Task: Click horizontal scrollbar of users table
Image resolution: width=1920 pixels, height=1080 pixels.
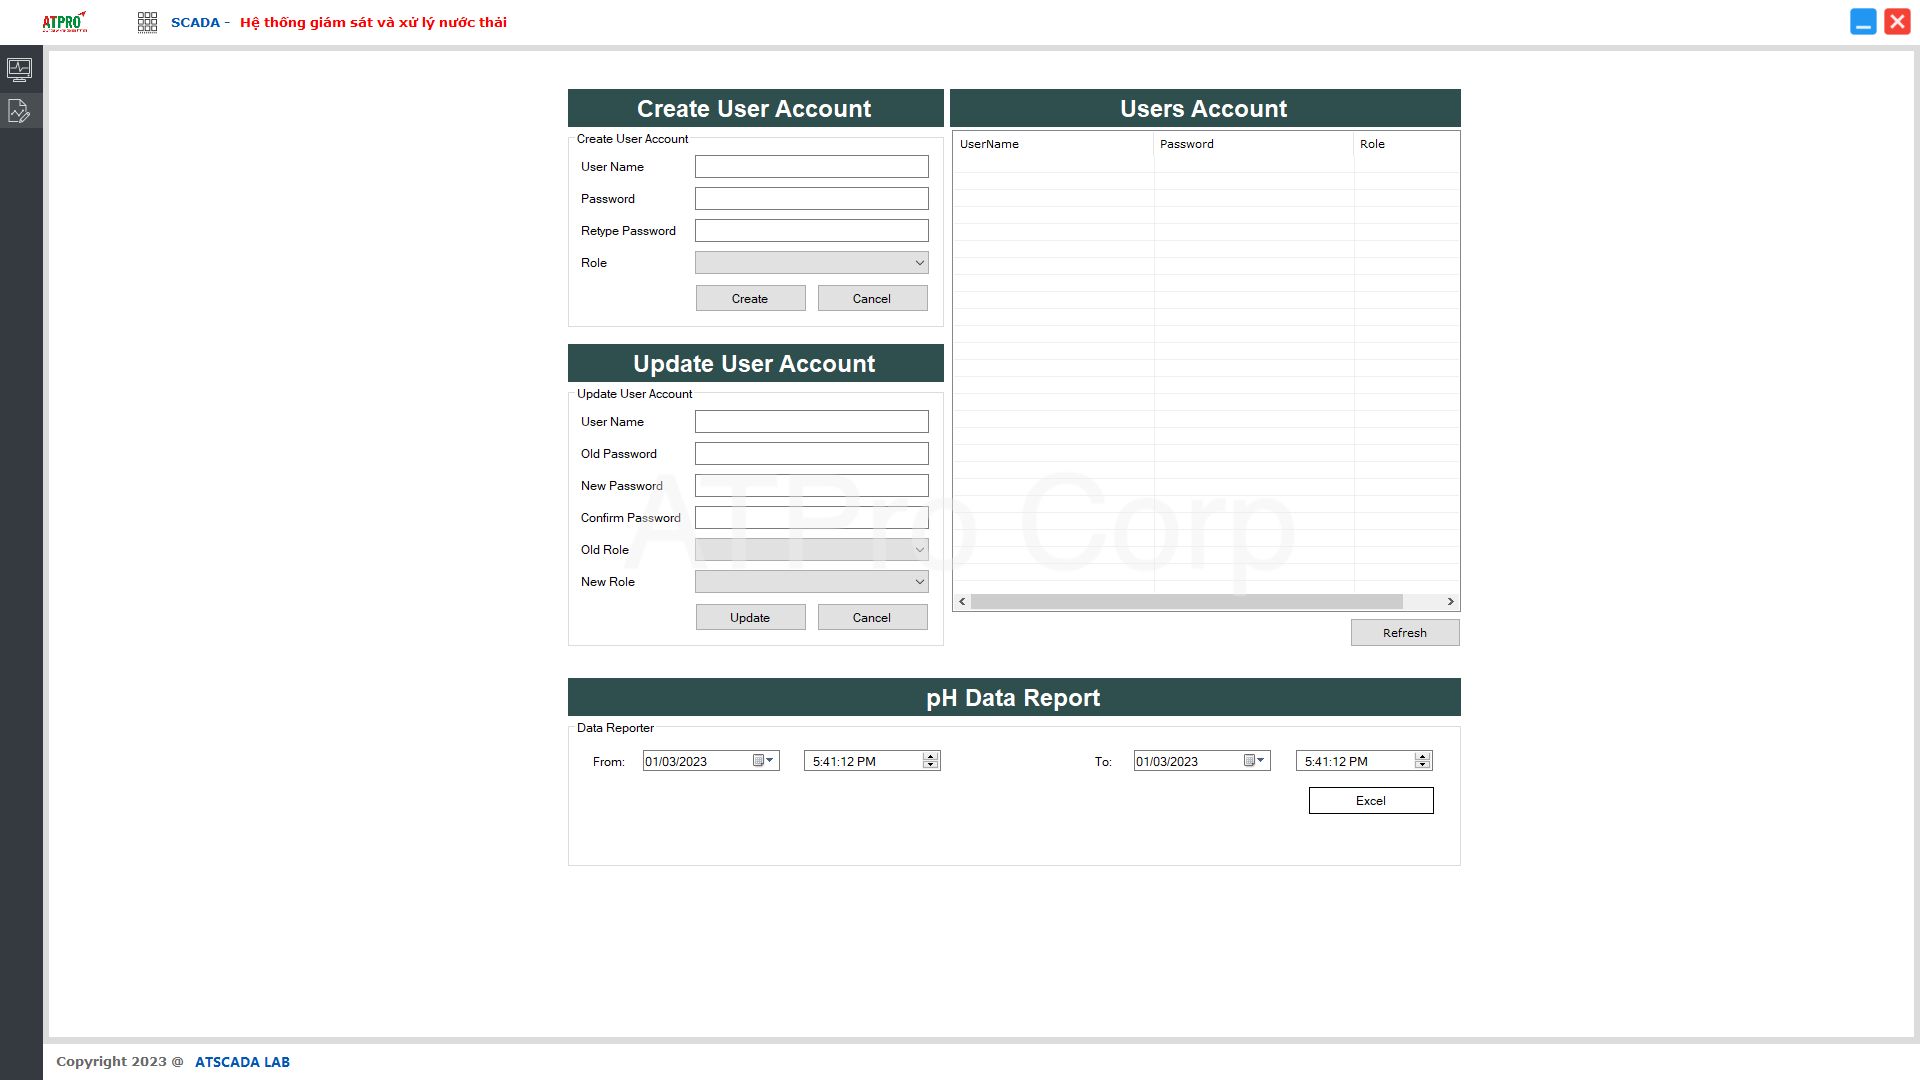Action: [x=1186, y=601]
